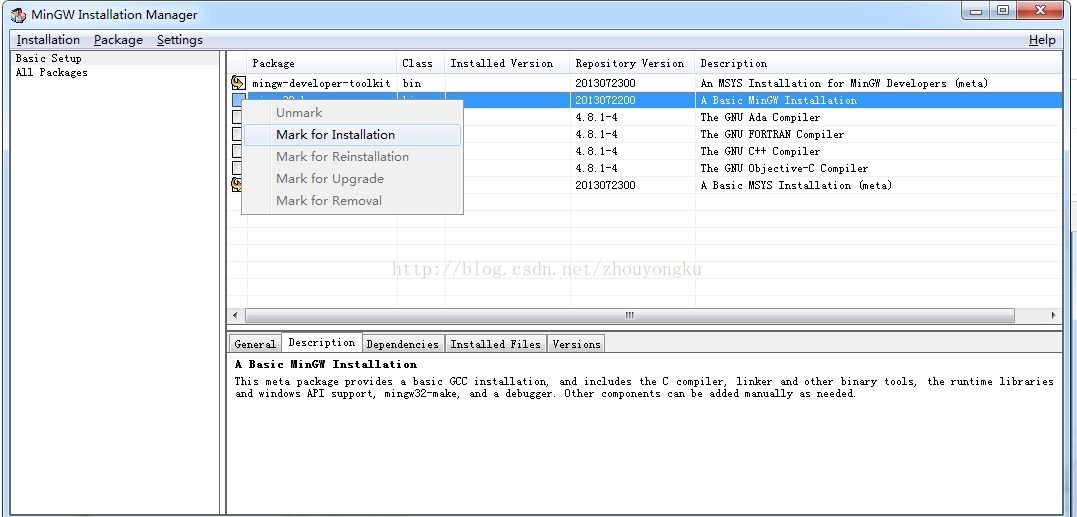1077x517 pixels.
Task: Click version 4.8.1-4 in the Ada Compiler row
Action: click(x=596, y=117)
